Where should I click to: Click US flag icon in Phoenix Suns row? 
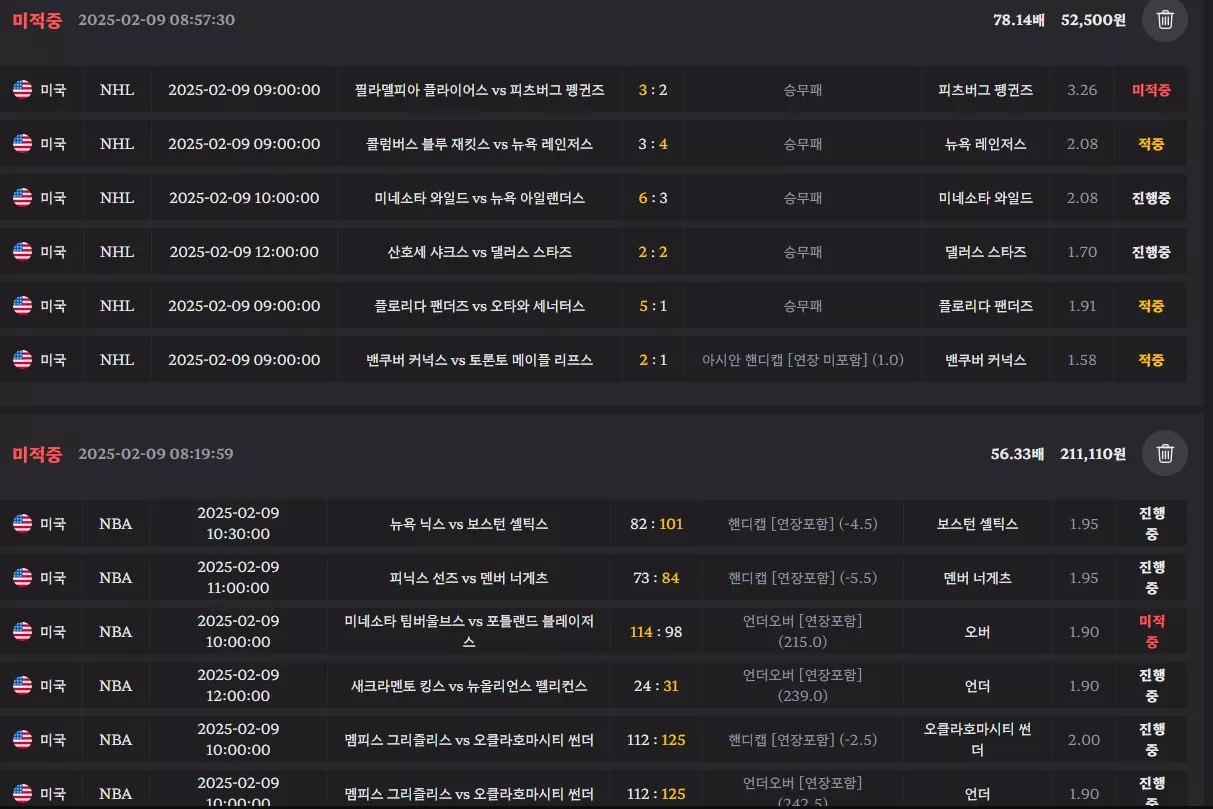click(x=23, y=578)
